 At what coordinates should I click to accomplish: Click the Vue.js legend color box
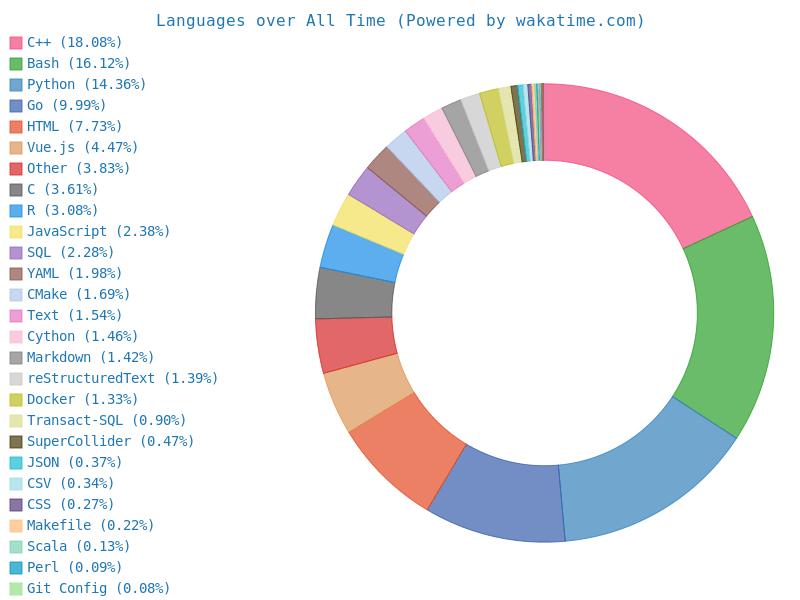click(x=16, y=148)
